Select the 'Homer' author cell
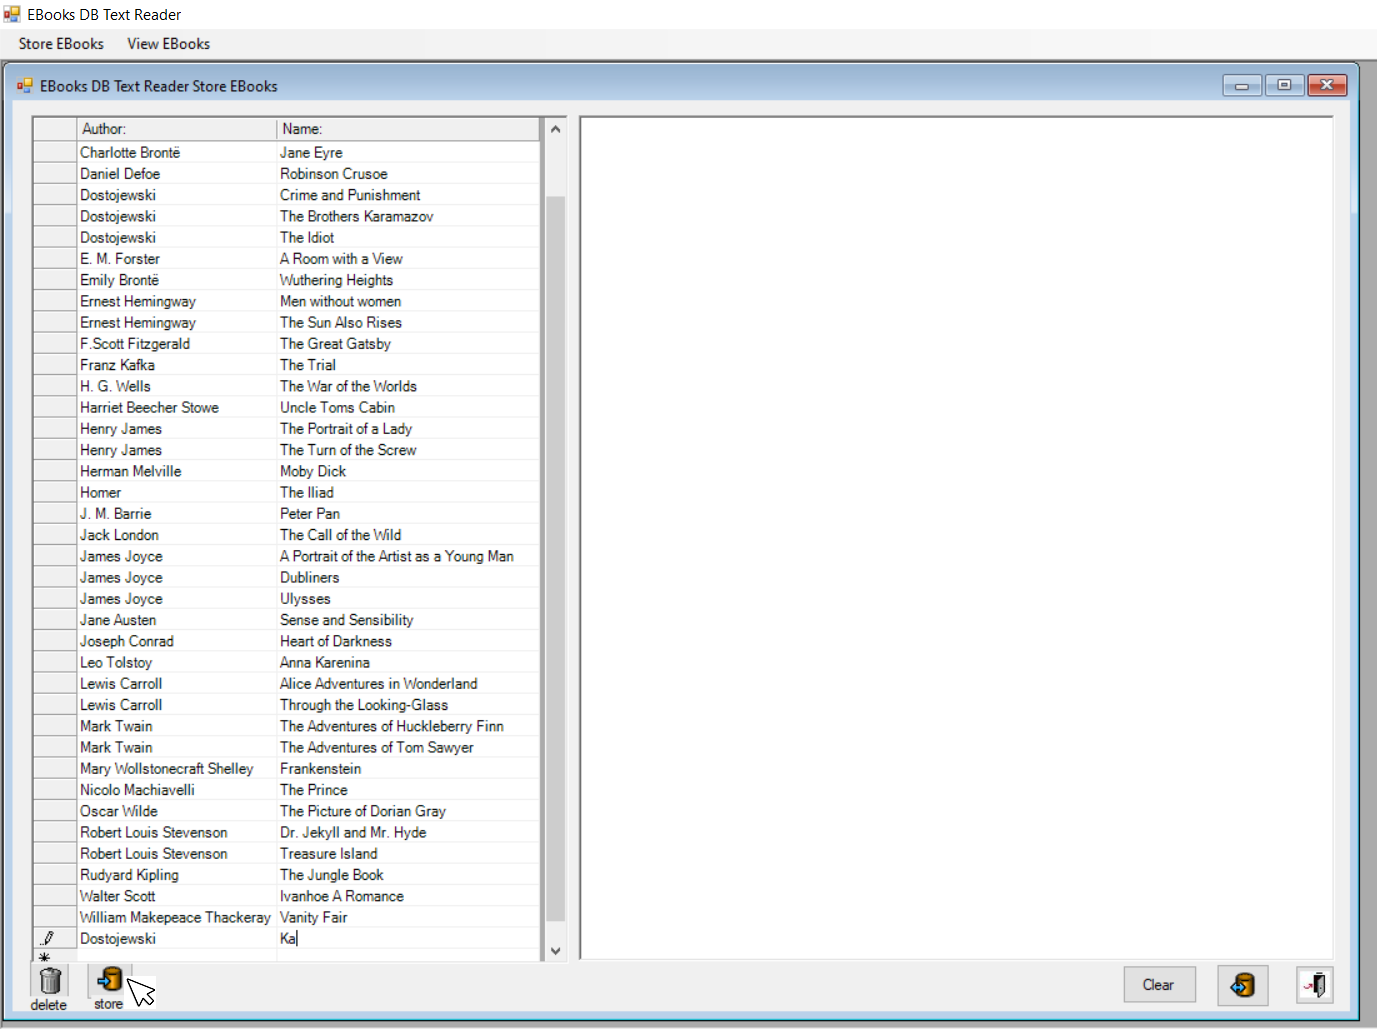1377x1029 pixels. click(177, 493)
